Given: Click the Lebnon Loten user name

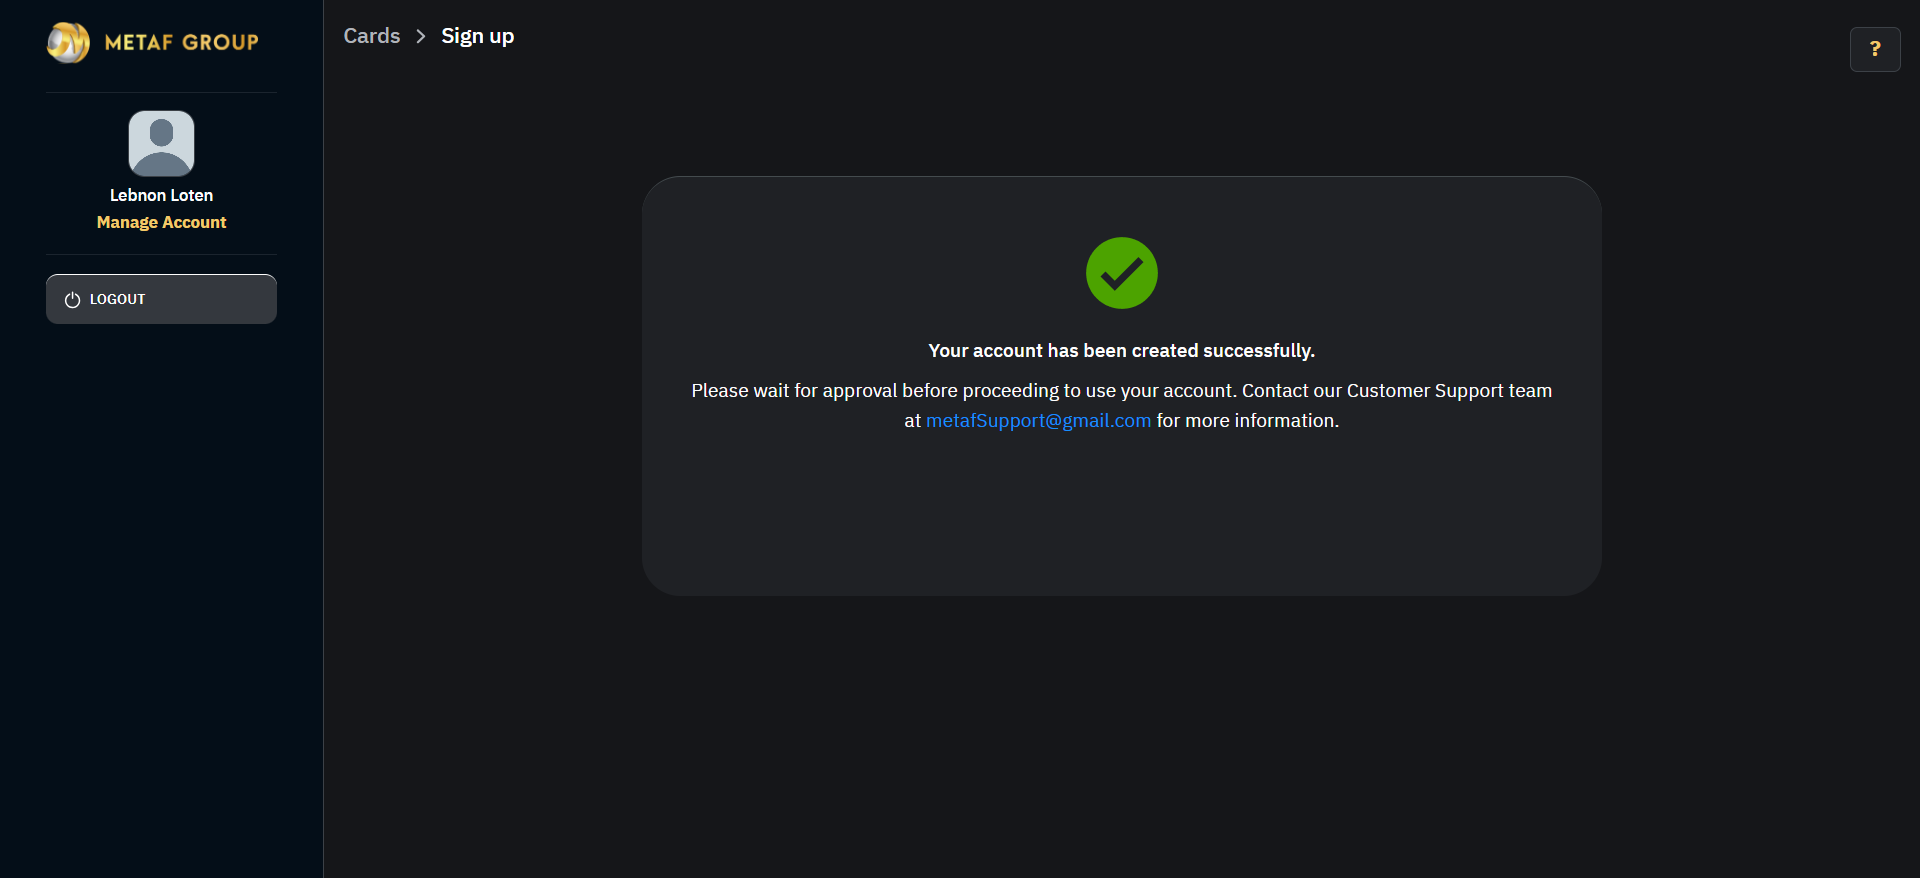Looking at the screenshot, I should pos(161,195).
